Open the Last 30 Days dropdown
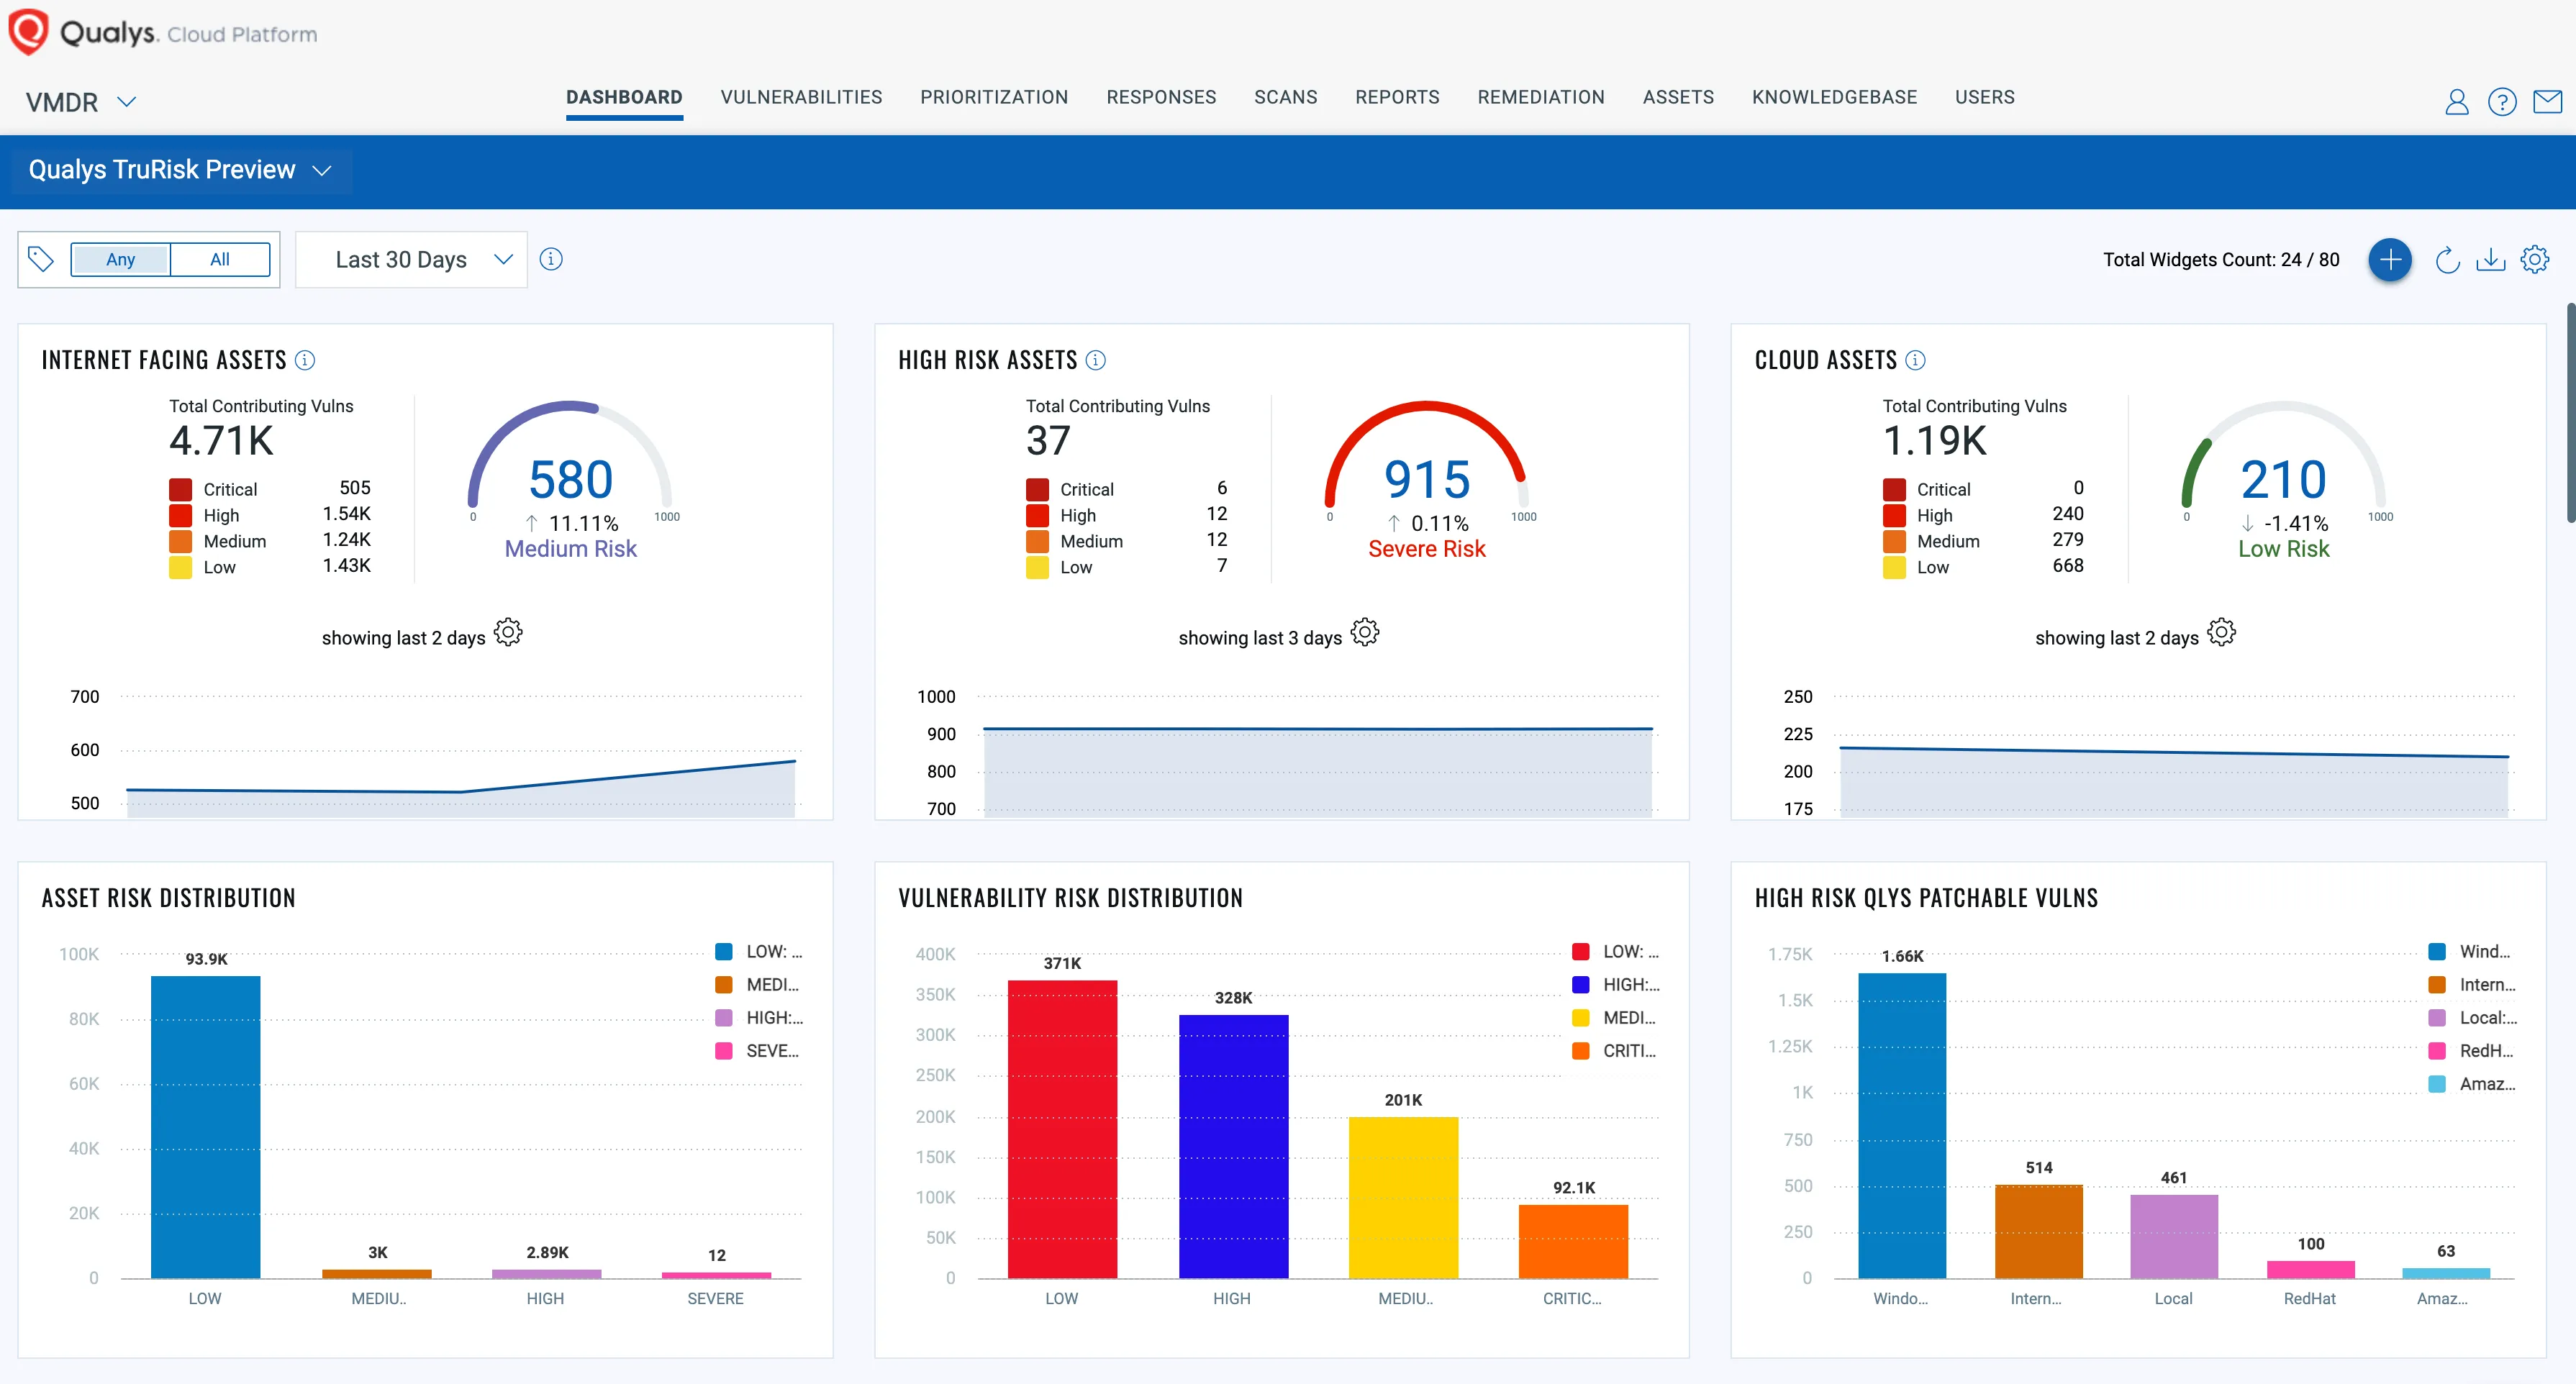2576x1384 pixels. (x=410, y=259)
